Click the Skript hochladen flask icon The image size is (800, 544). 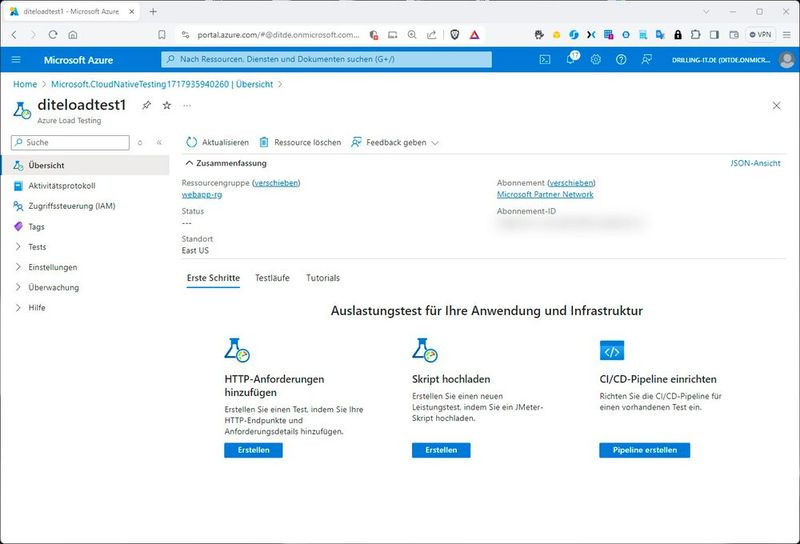424,350
